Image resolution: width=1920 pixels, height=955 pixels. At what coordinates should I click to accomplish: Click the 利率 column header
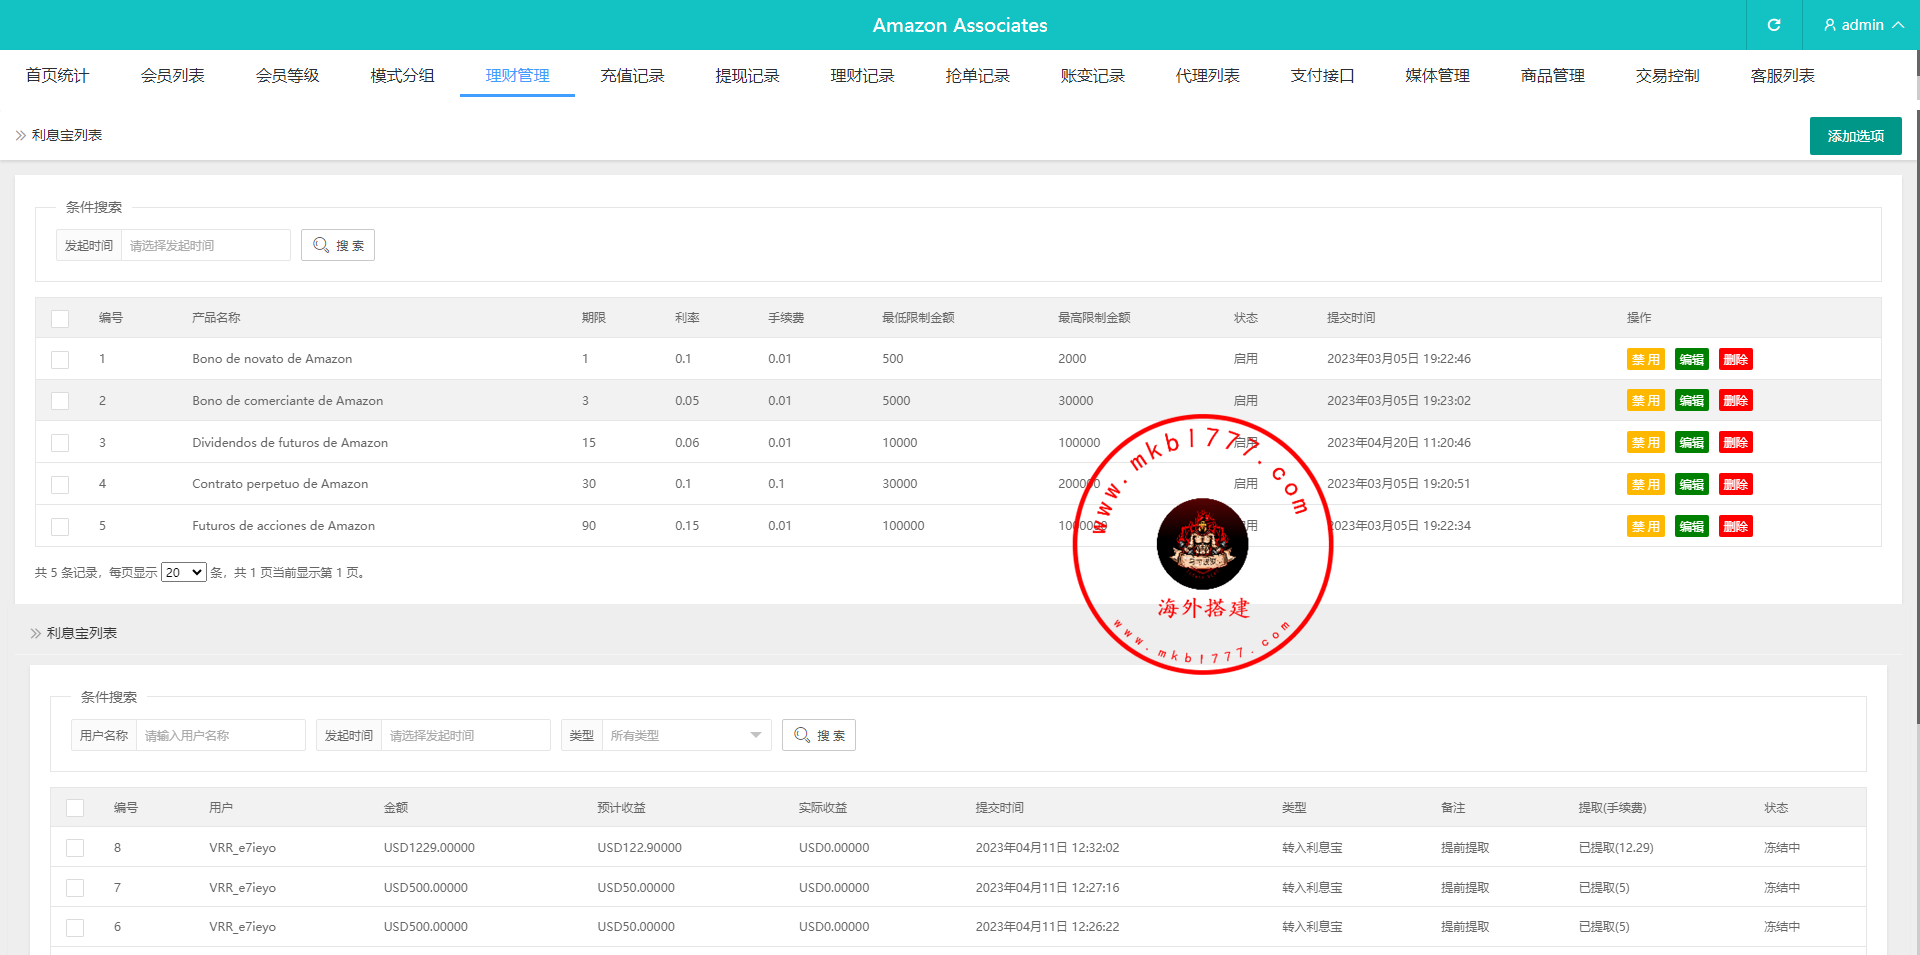coord(687,318)
